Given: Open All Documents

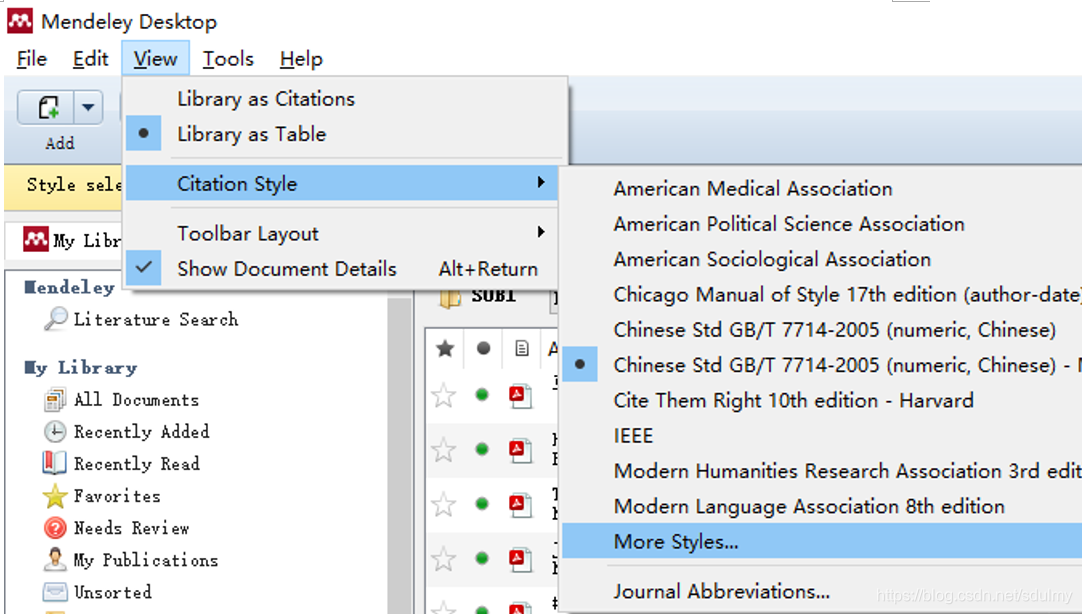Looking at the screenshot, I should [136, 399].
